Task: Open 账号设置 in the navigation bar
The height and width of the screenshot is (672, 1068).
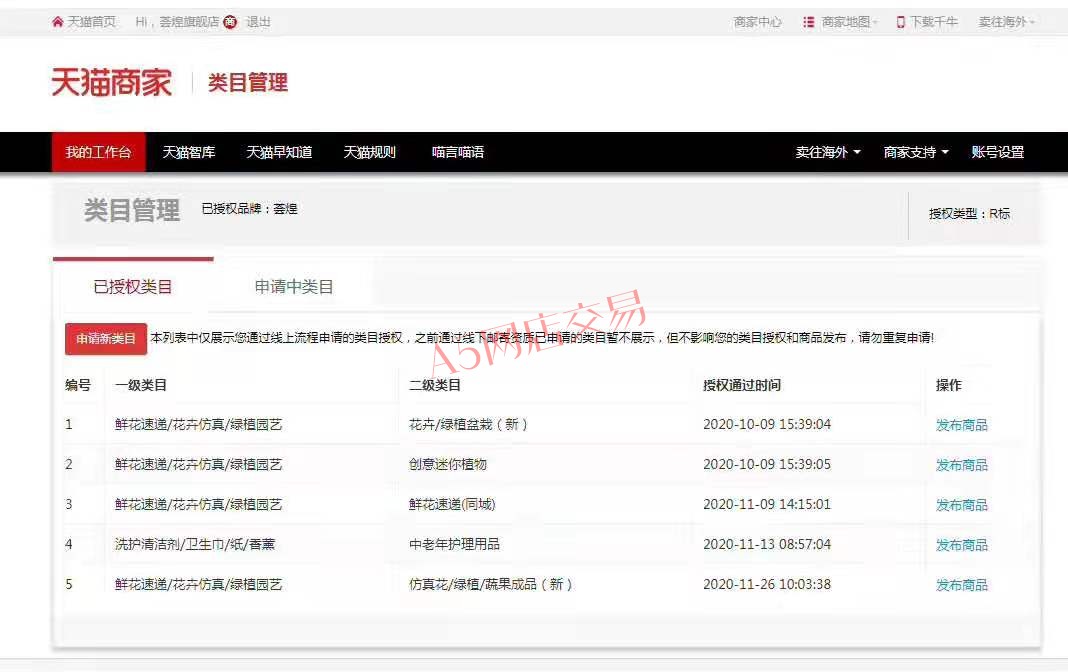Action: click(x=998, y=152)
